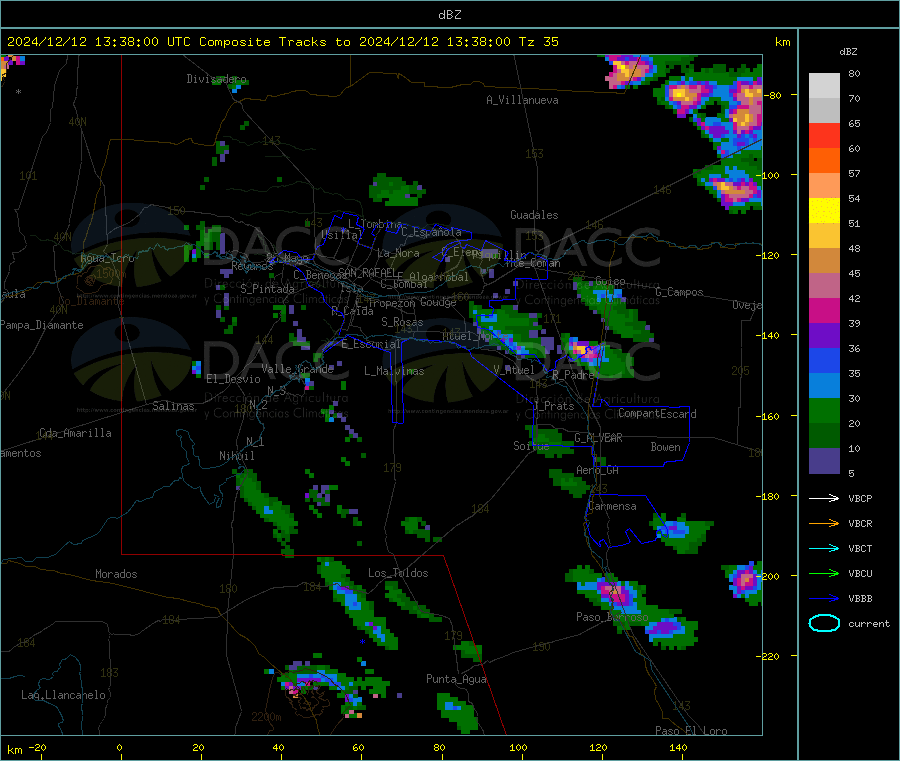Click the 'Divisadero' map label

pyautogui.click(x=216, y=79)
